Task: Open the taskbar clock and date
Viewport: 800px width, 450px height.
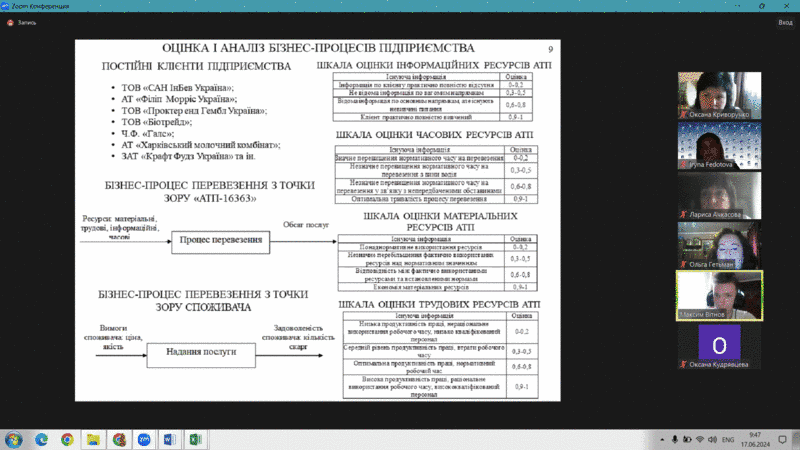Action: coord(757,439)
